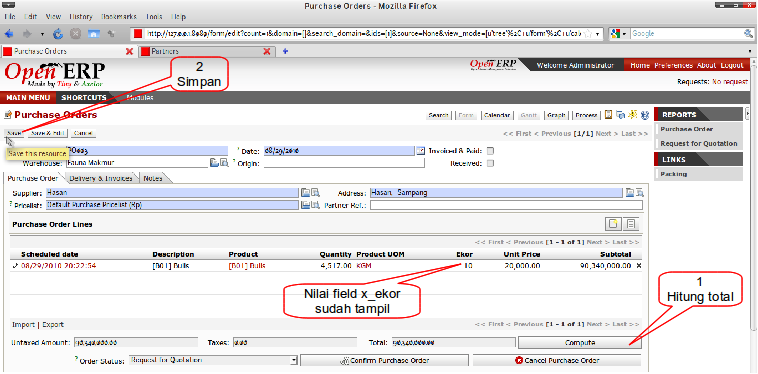Open the Tools menu
This screenshot has width=758, height=374.
coord(154,16)
